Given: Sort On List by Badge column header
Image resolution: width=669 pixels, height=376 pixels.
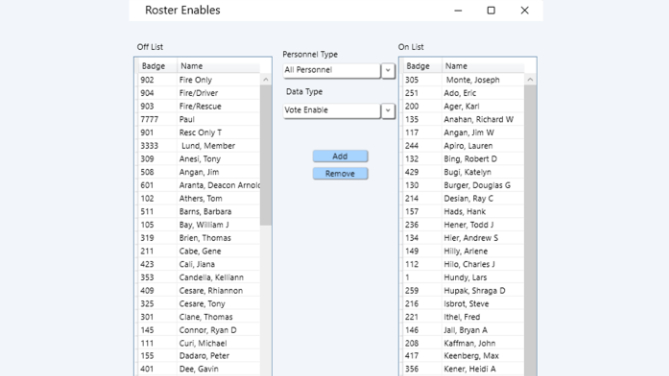Looking at the screenshot, I should click(x=422, y=66).
